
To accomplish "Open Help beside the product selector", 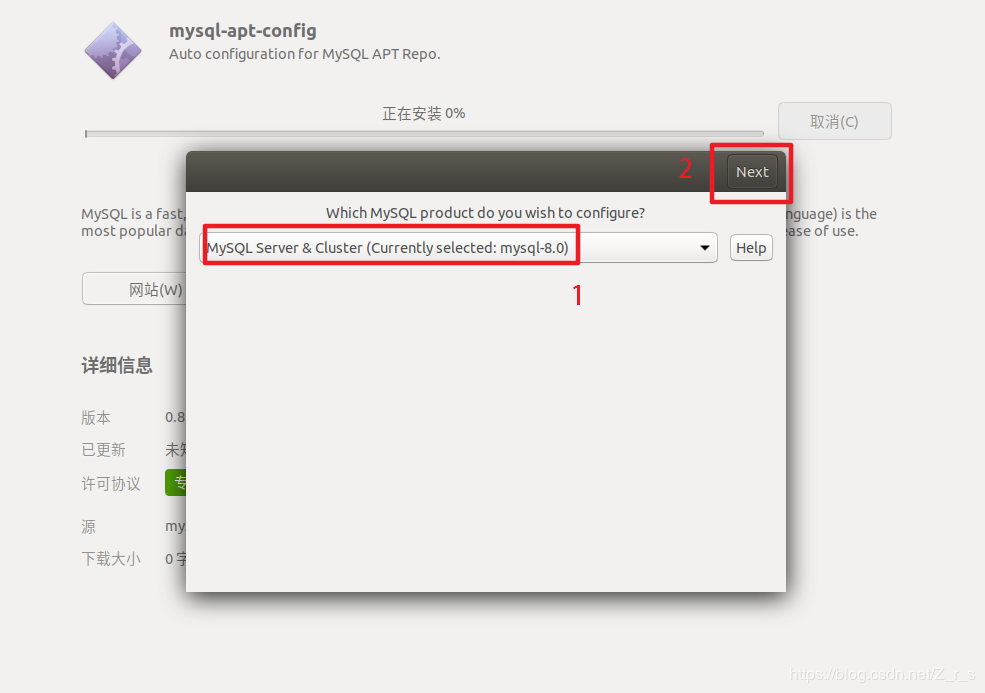I will [751, 248].
